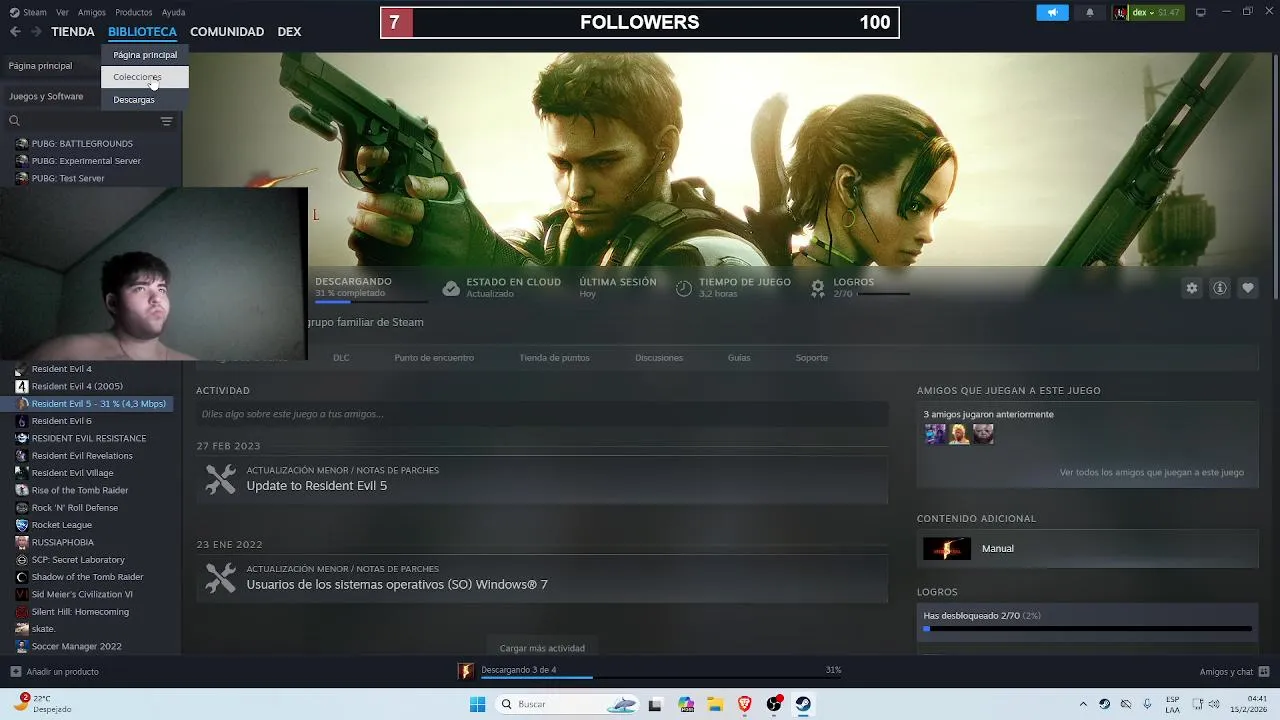This screenshot has width=1280, height=720.
Task: Open the wrench icon for the Windows 7 news
Action: (220, 578)
